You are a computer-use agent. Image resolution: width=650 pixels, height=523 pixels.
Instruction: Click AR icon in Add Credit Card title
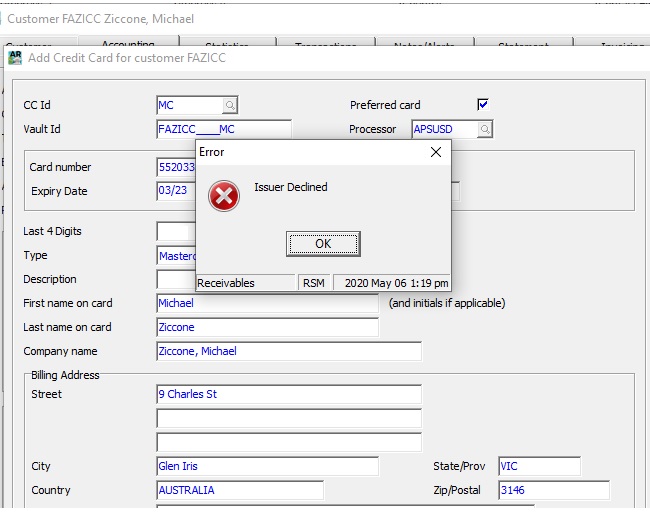15,58
